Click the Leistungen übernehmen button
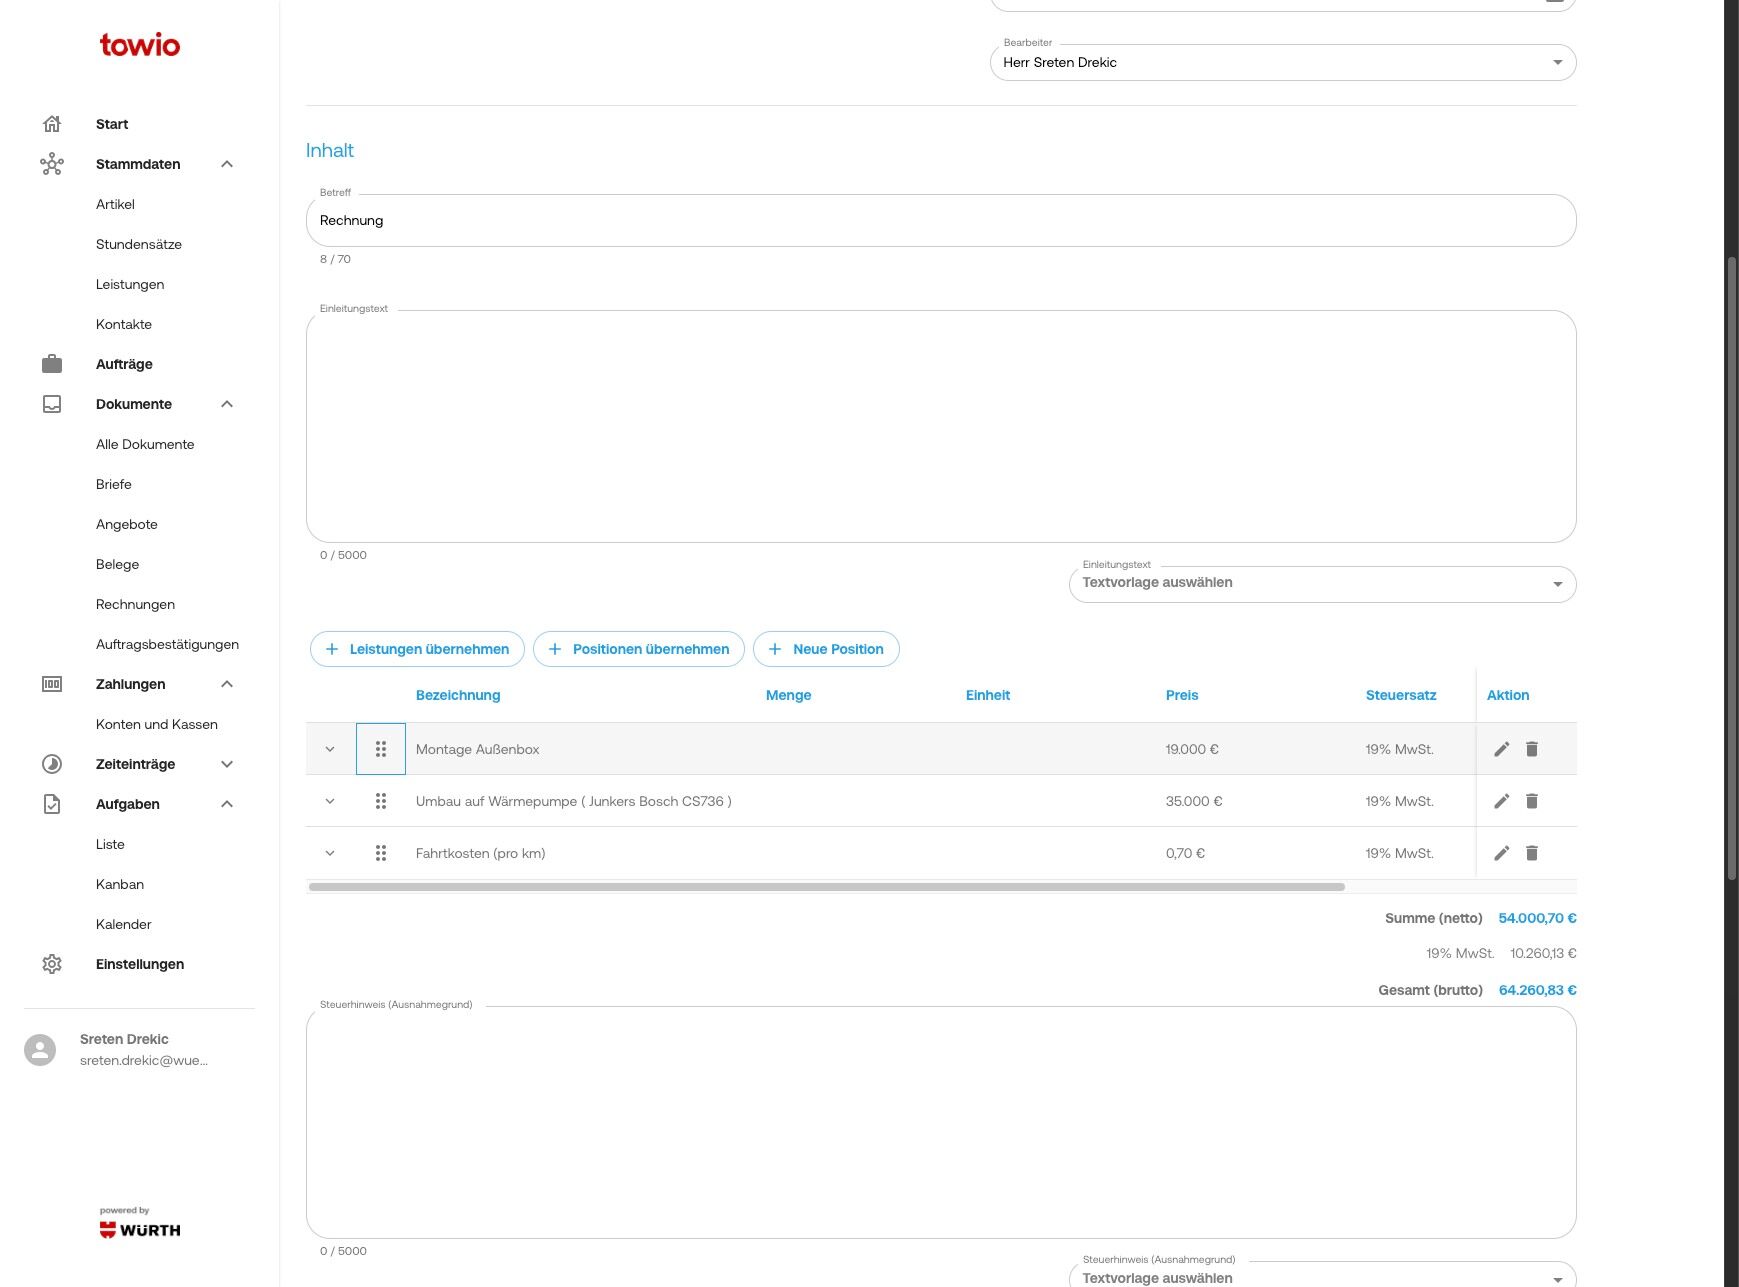 point(417,649)
